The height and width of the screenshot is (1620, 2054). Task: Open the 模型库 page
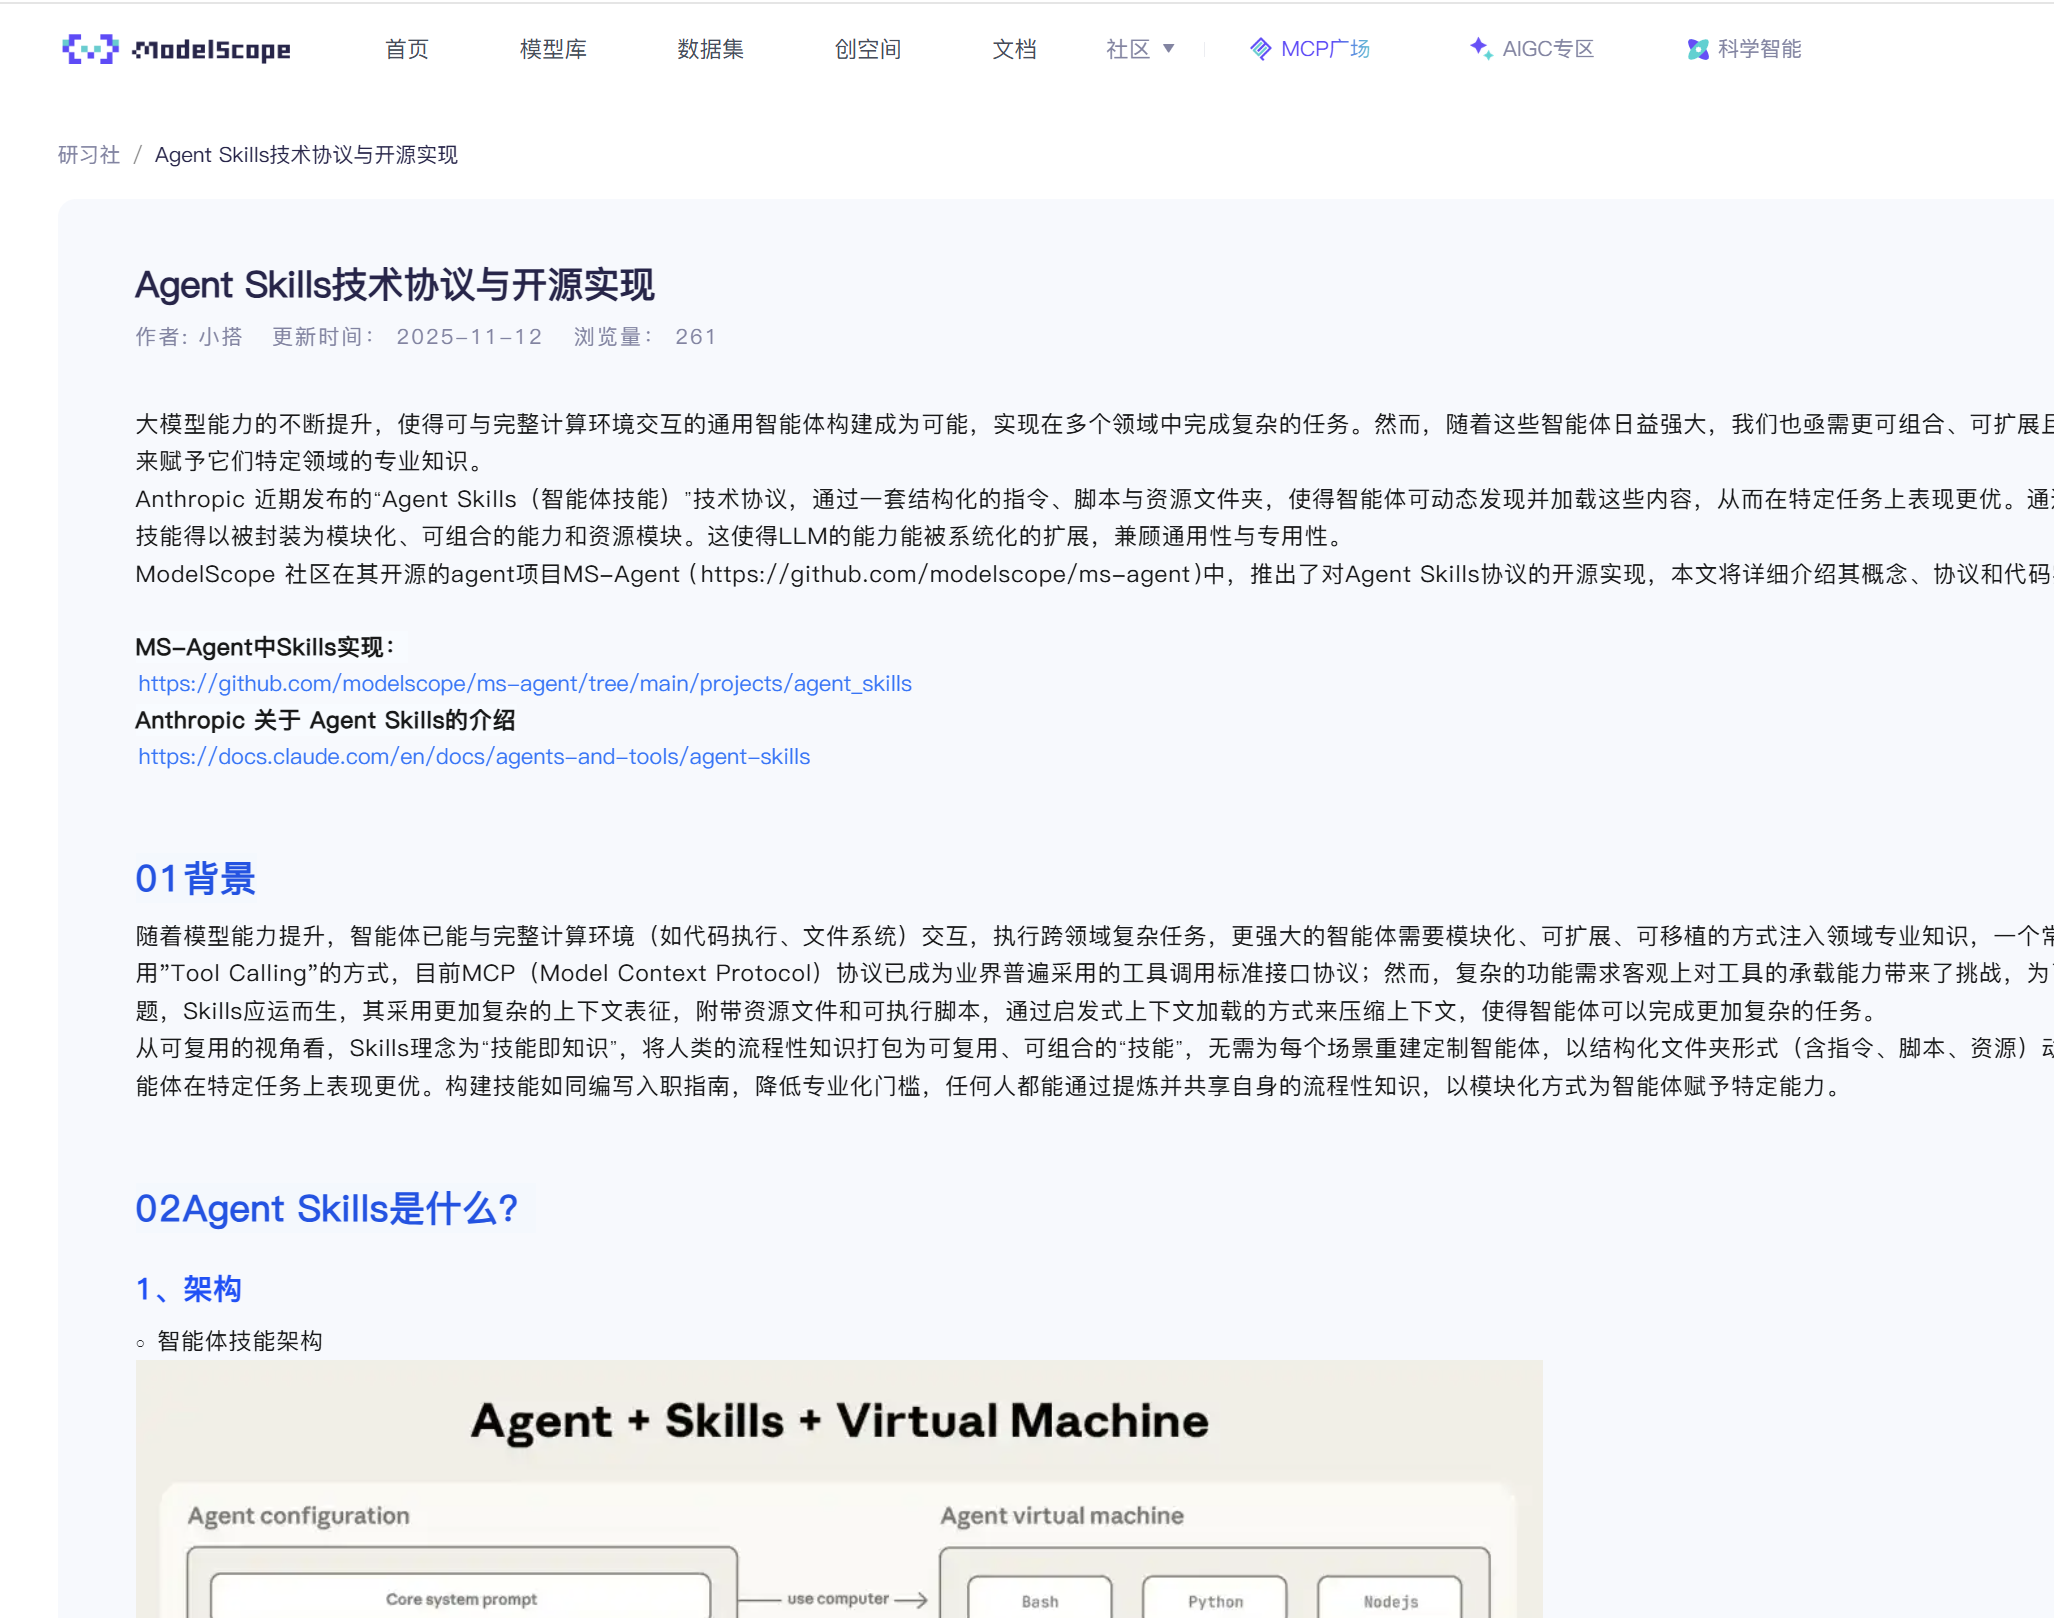[554, 49]
